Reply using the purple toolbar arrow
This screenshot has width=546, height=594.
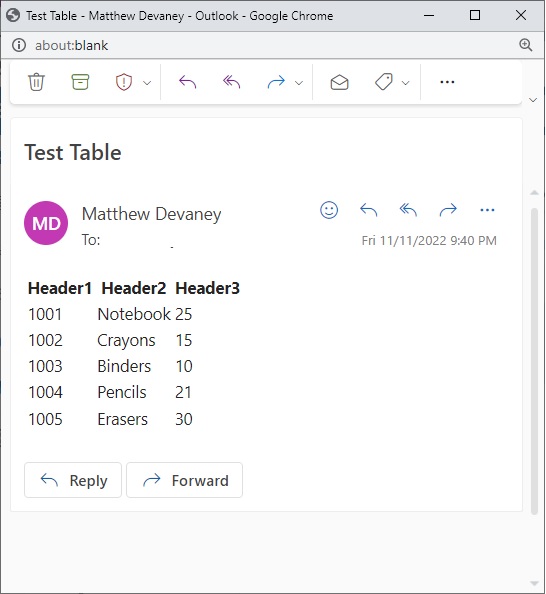click(x=188, y=82)
